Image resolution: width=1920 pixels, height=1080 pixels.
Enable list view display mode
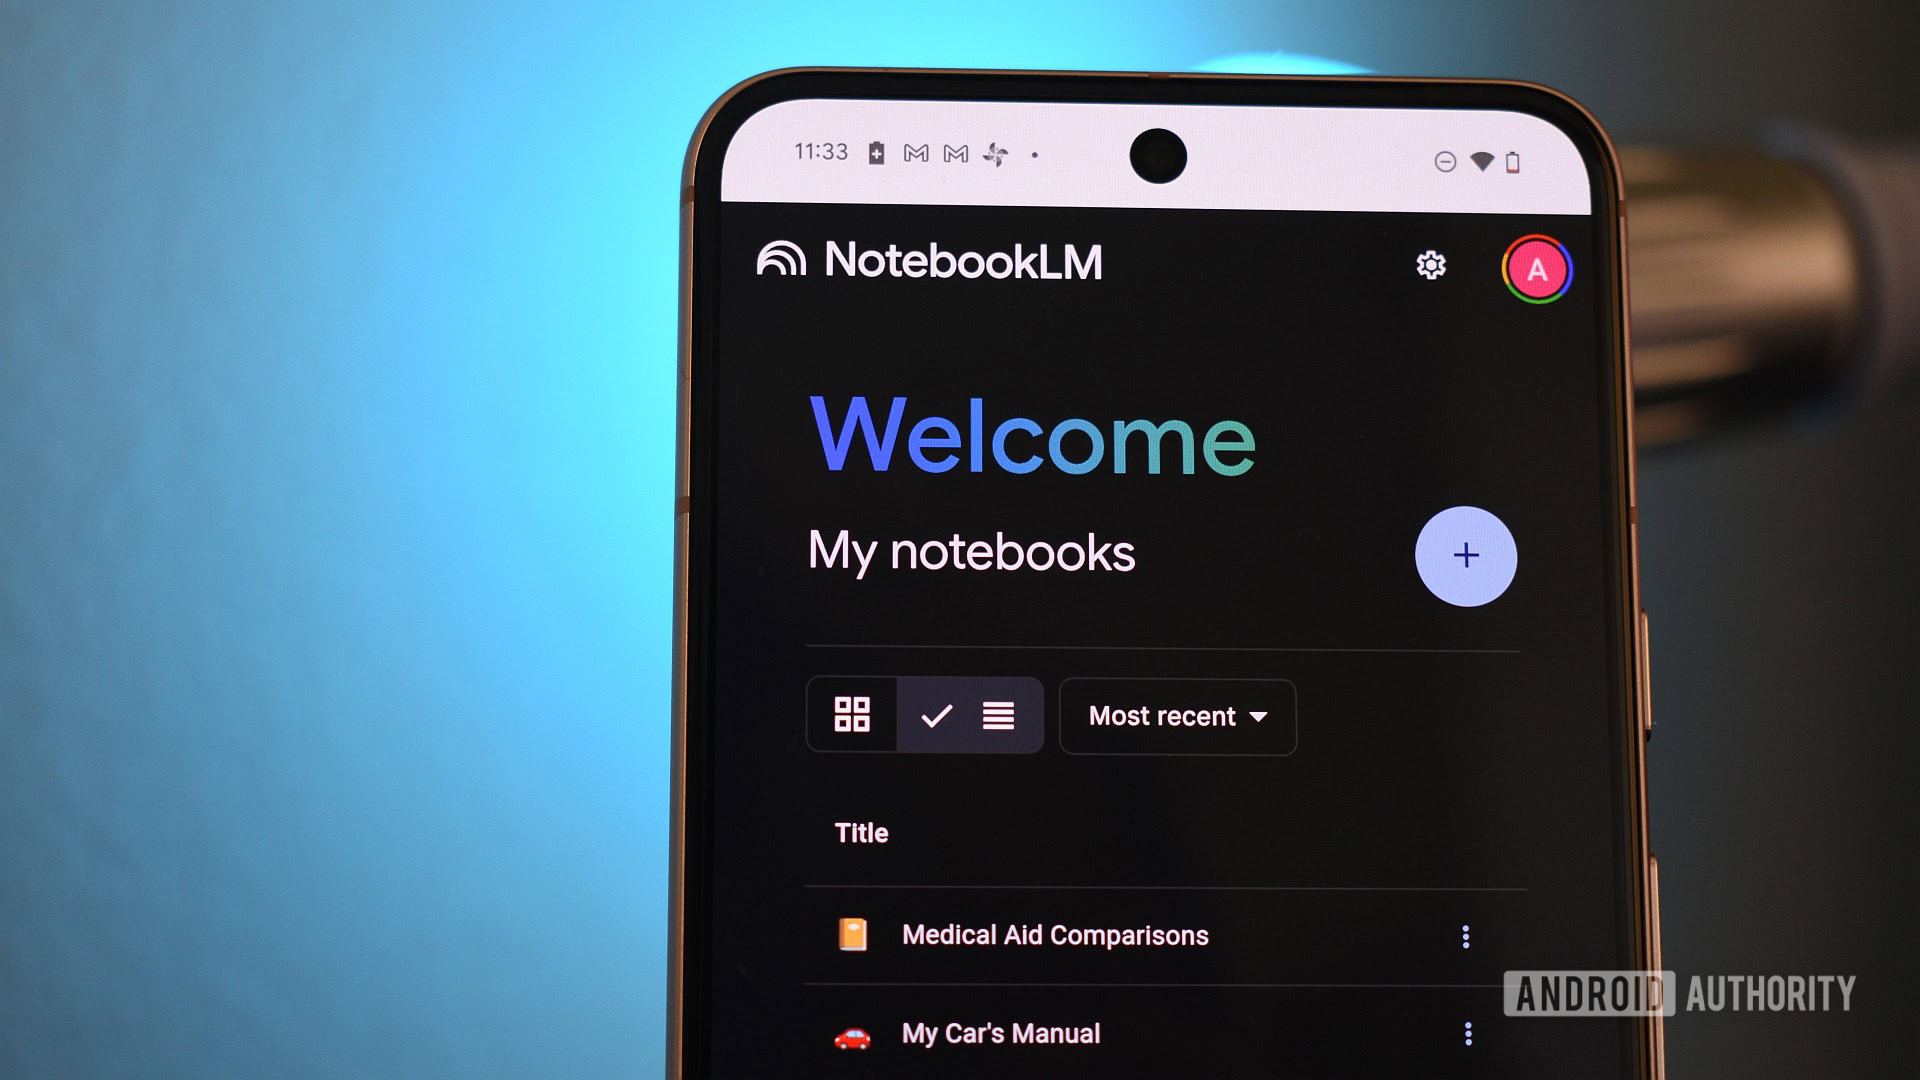click(998, 716)
